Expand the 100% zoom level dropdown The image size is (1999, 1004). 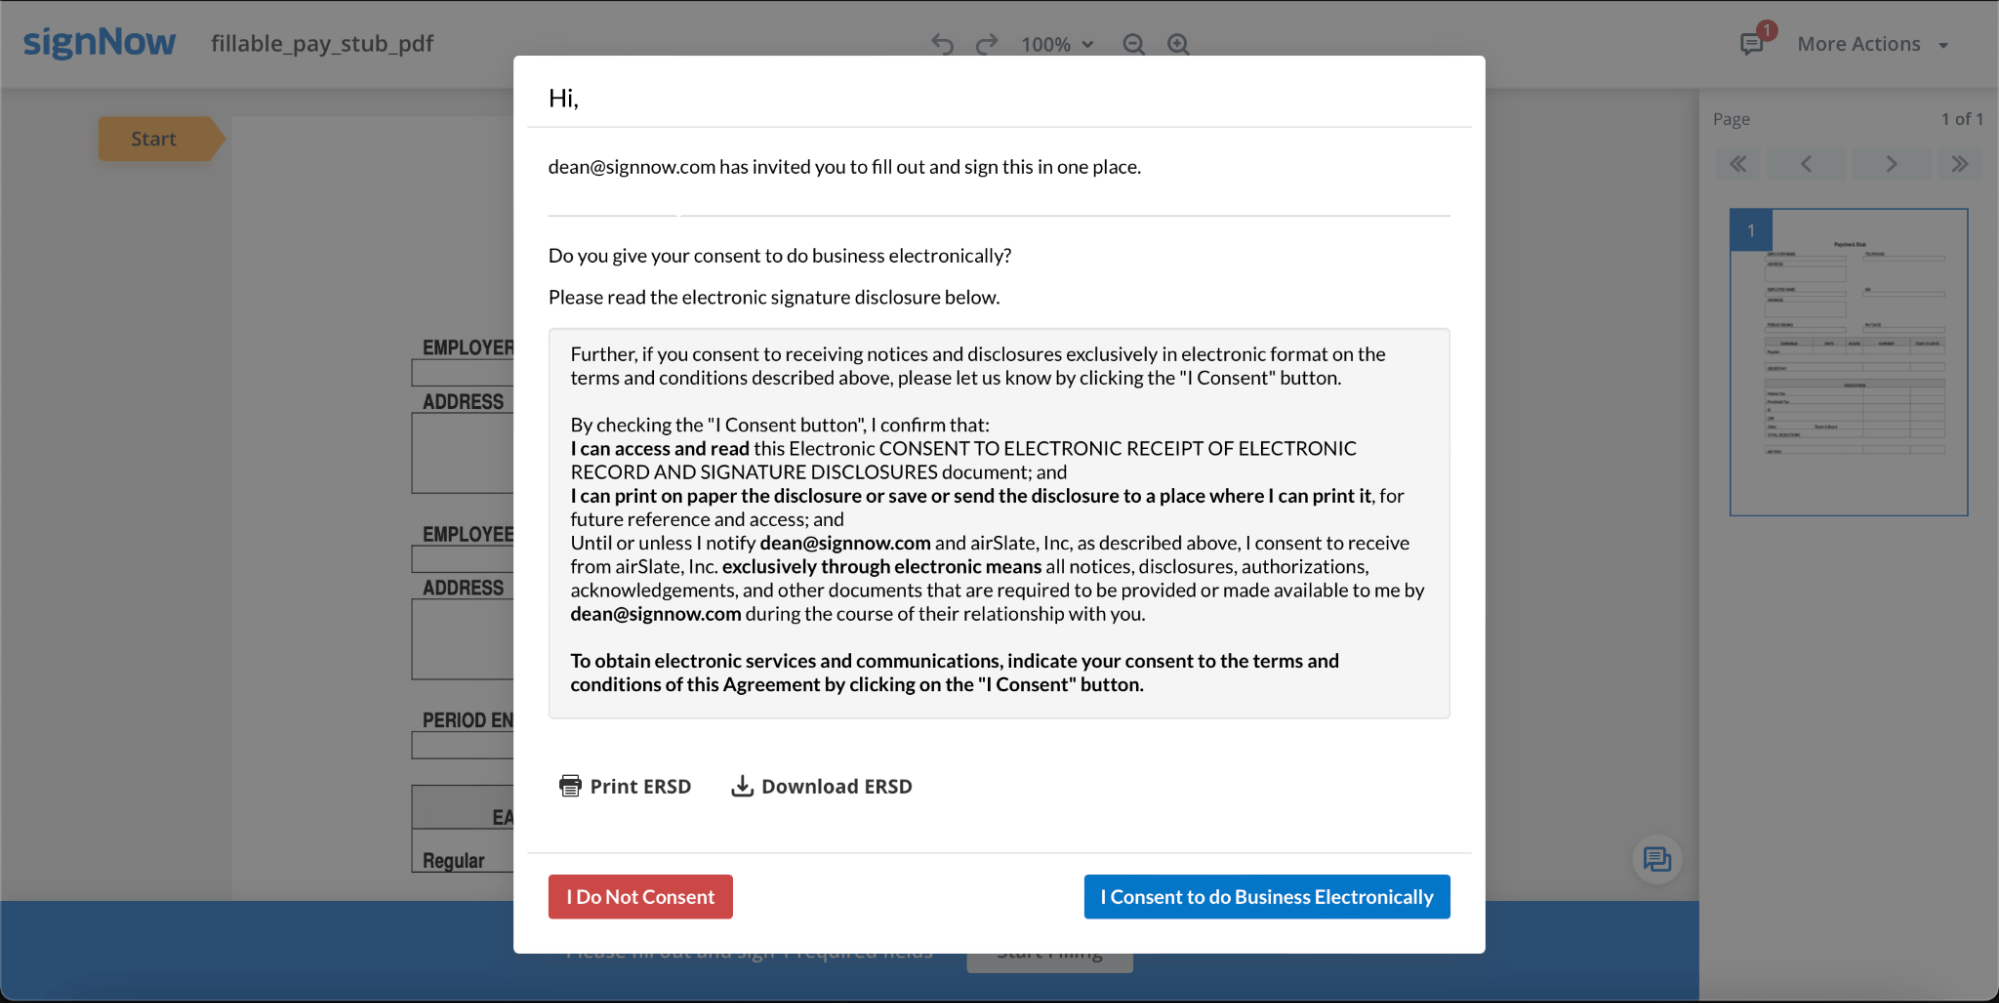pyautogui.click(x=1057, y=44)
